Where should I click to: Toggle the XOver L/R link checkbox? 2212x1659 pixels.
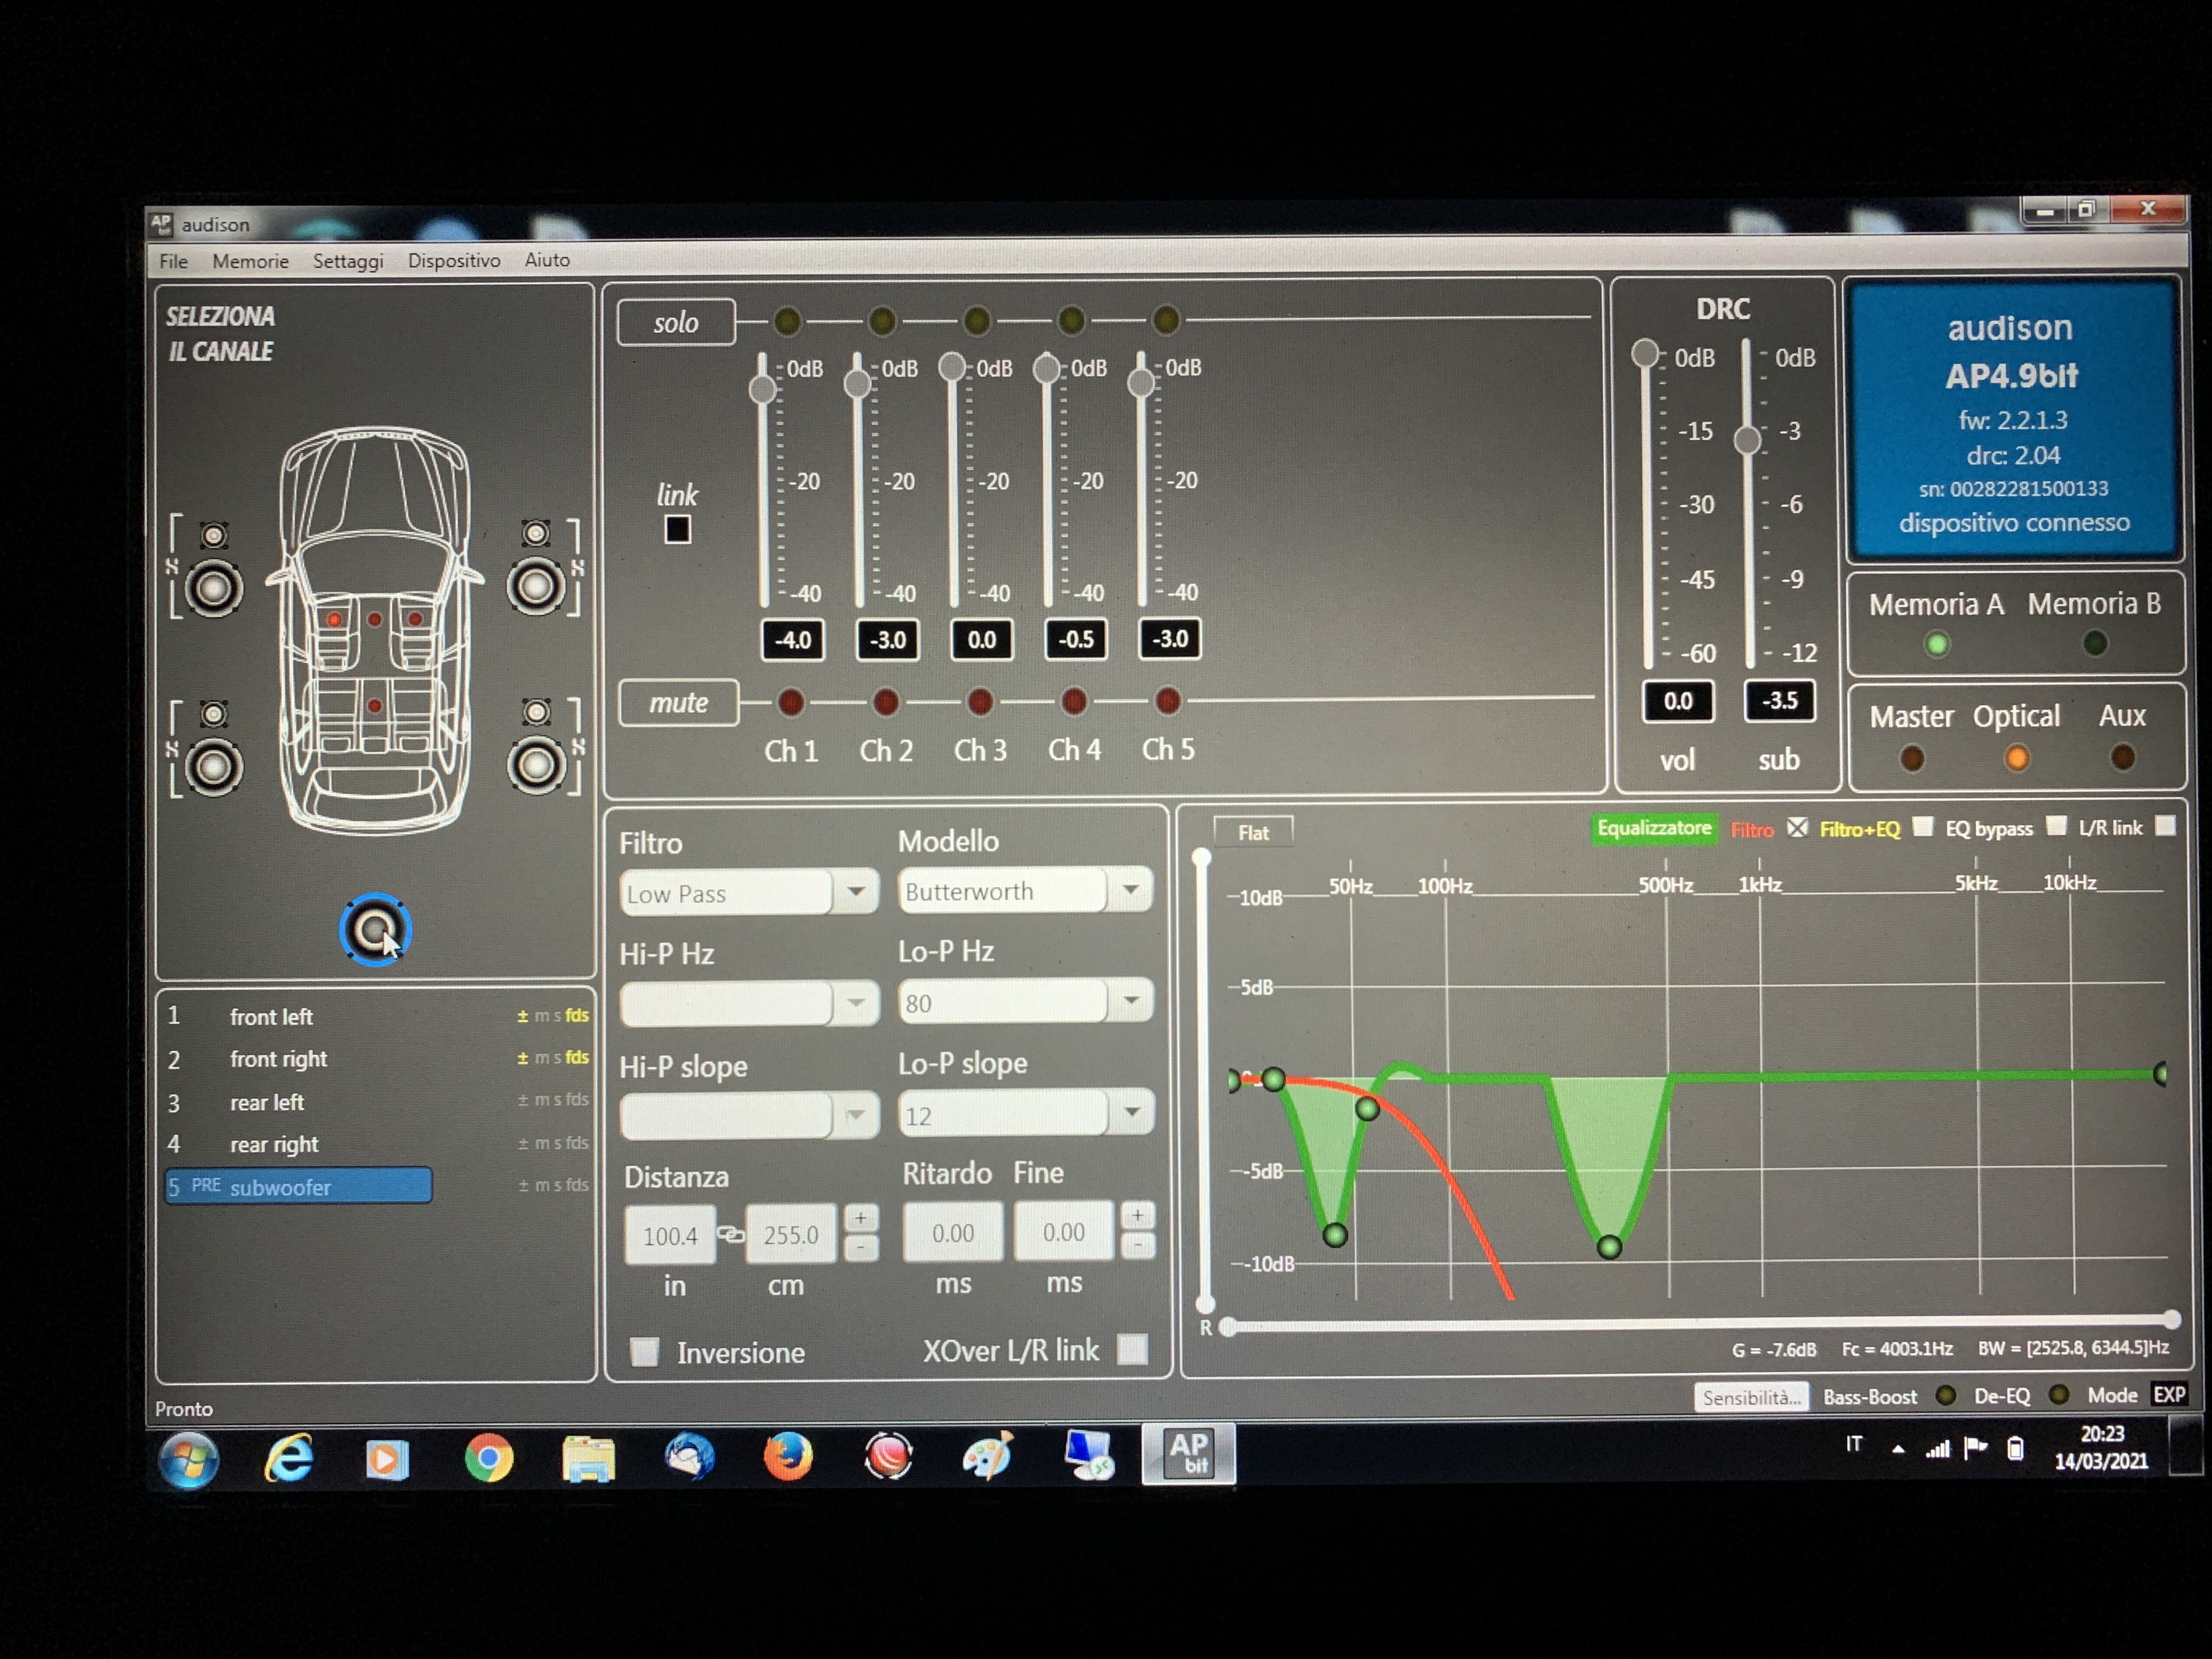tap(1132, 1349)
